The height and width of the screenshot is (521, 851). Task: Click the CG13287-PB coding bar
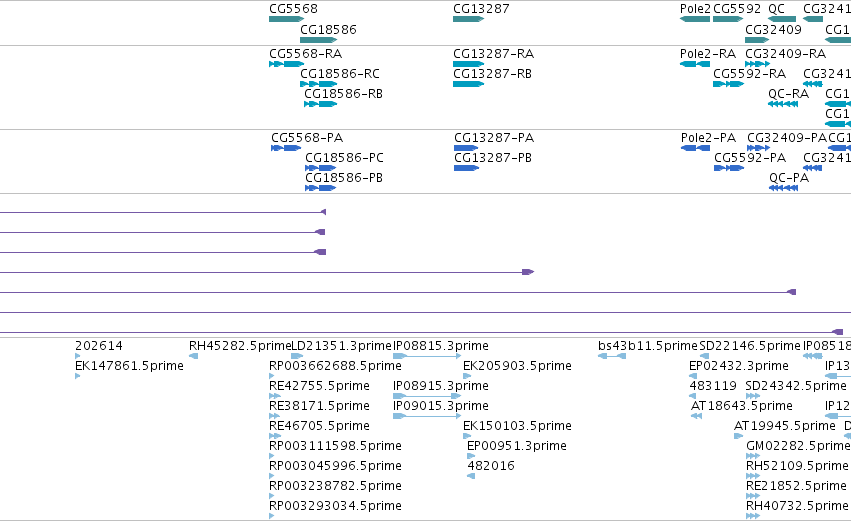tap(466, 168)
